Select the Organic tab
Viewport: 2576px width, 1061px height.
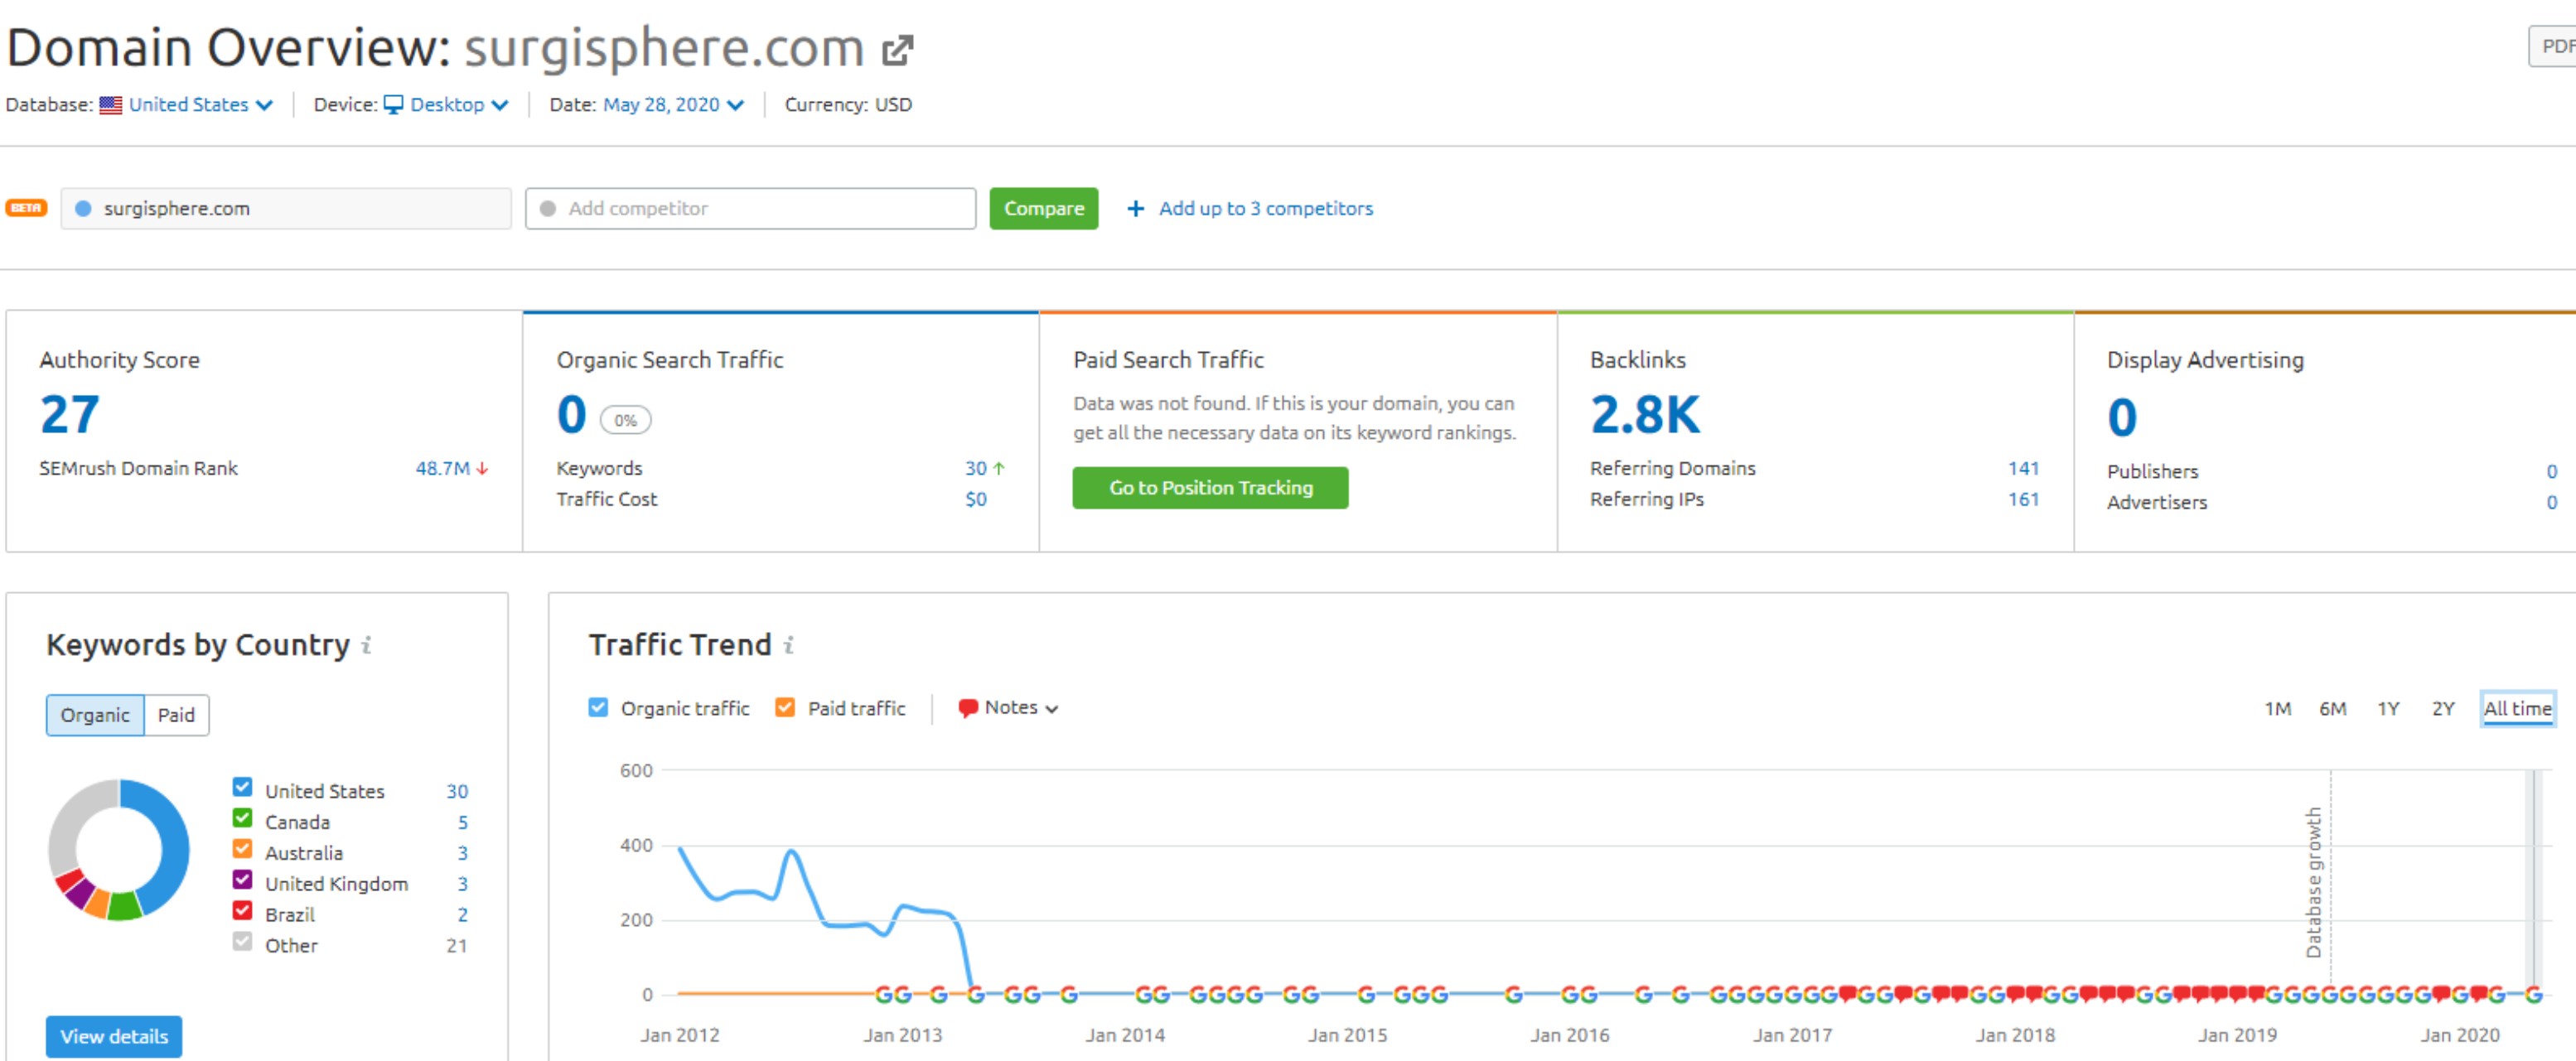point(95,716)
